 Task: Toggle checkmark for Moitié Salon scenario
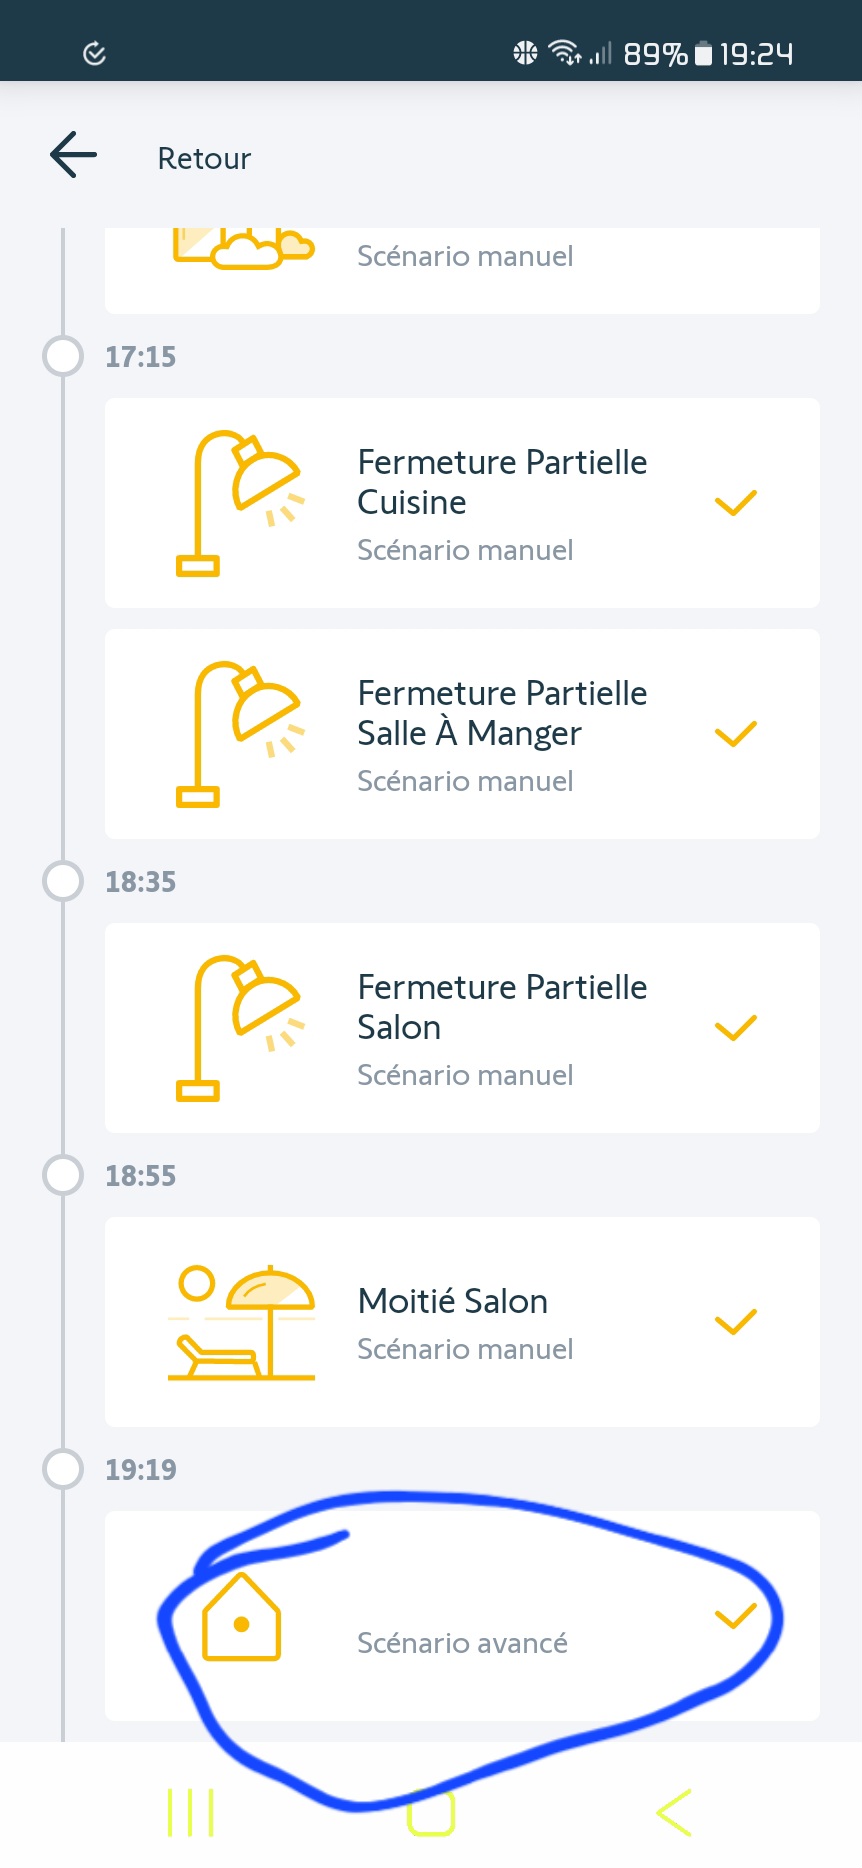click(736, 1322)
